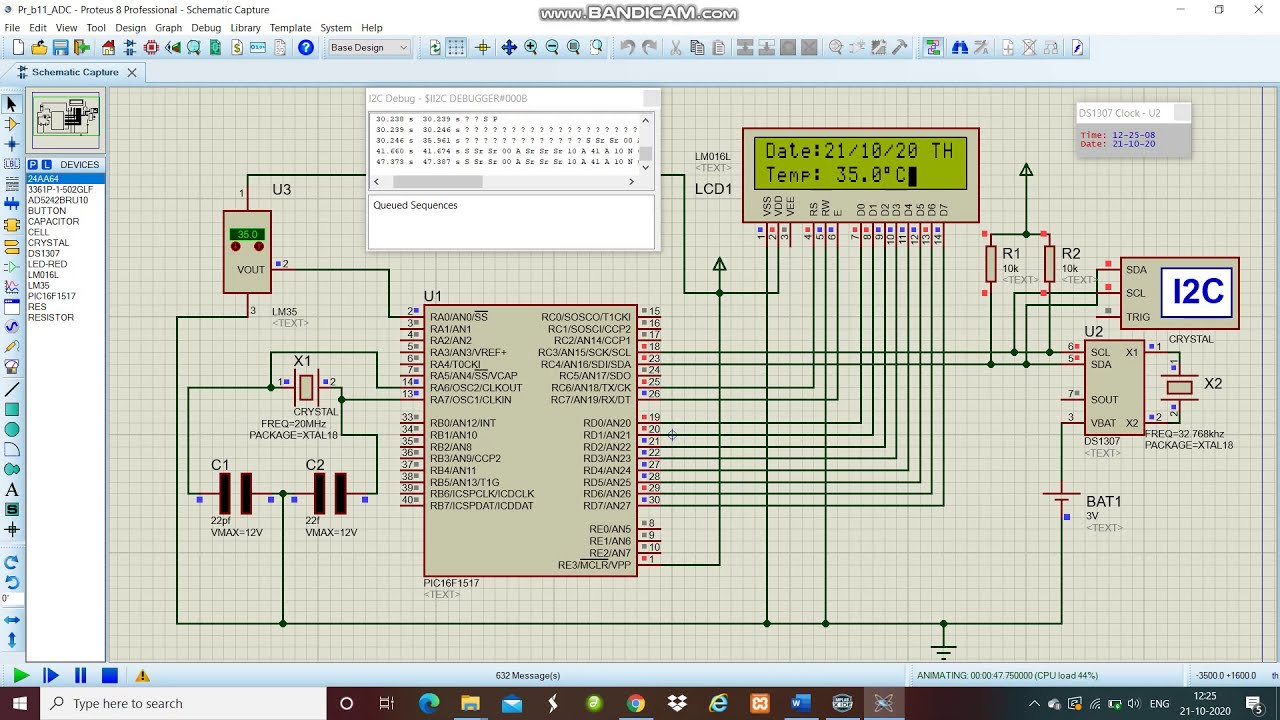Open the Base Design dropdown
This screenshot has height=720, width=1280.
tap(368, 47)
